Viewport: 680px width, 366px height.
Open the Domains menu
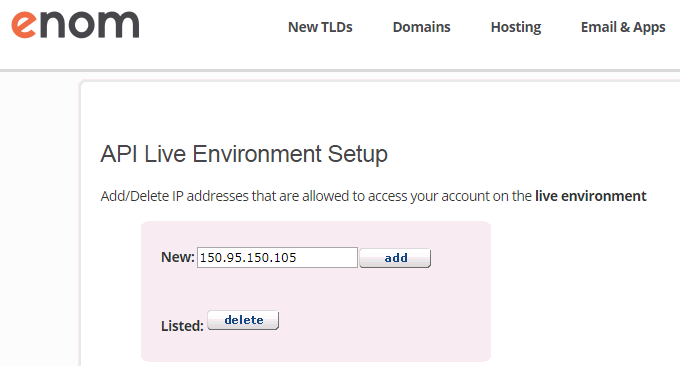422,27
